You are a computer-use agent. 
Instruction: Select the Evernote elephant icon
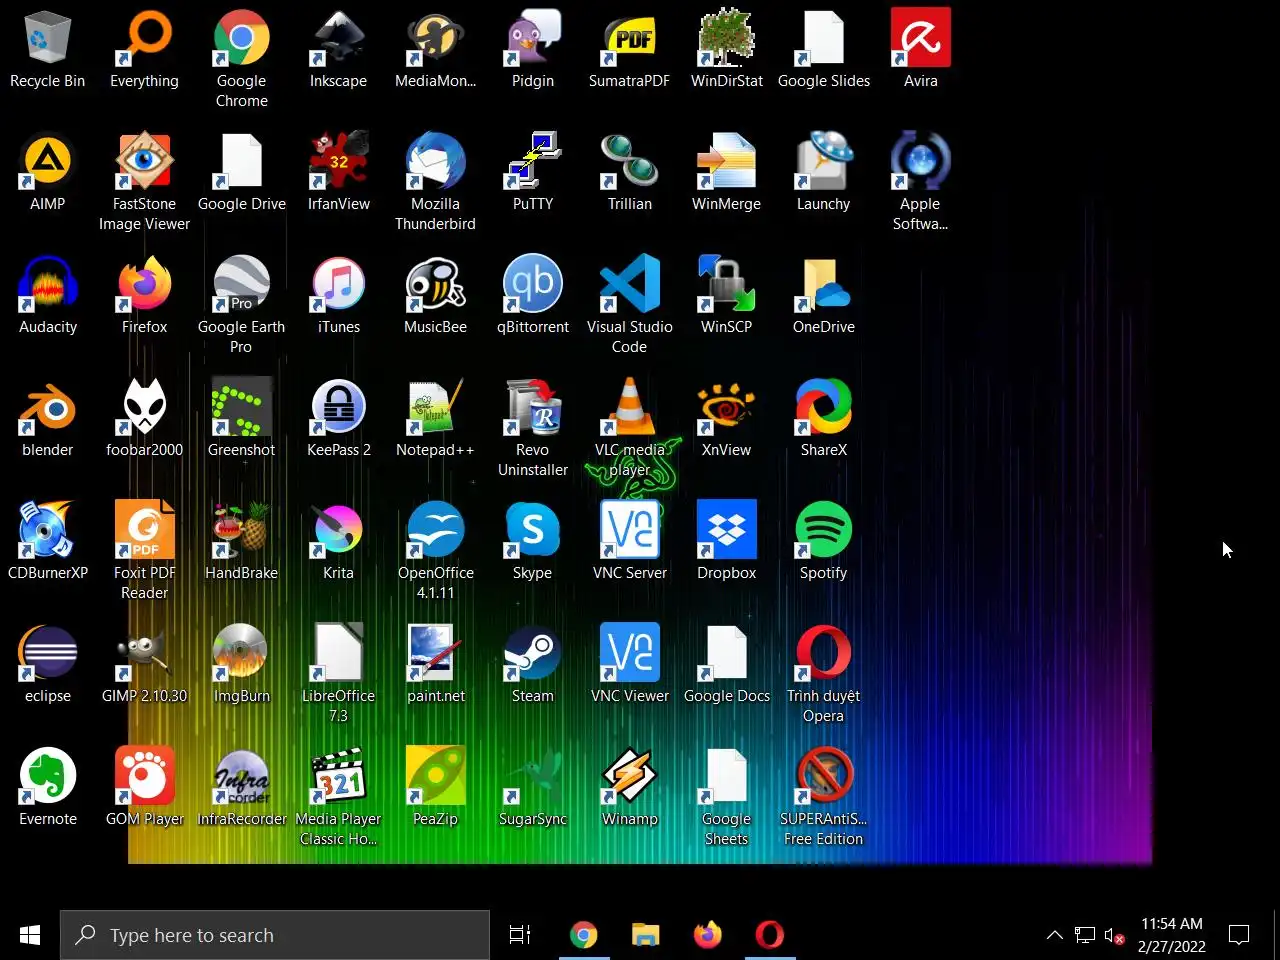pyautogui.click(x=47, y=777)
